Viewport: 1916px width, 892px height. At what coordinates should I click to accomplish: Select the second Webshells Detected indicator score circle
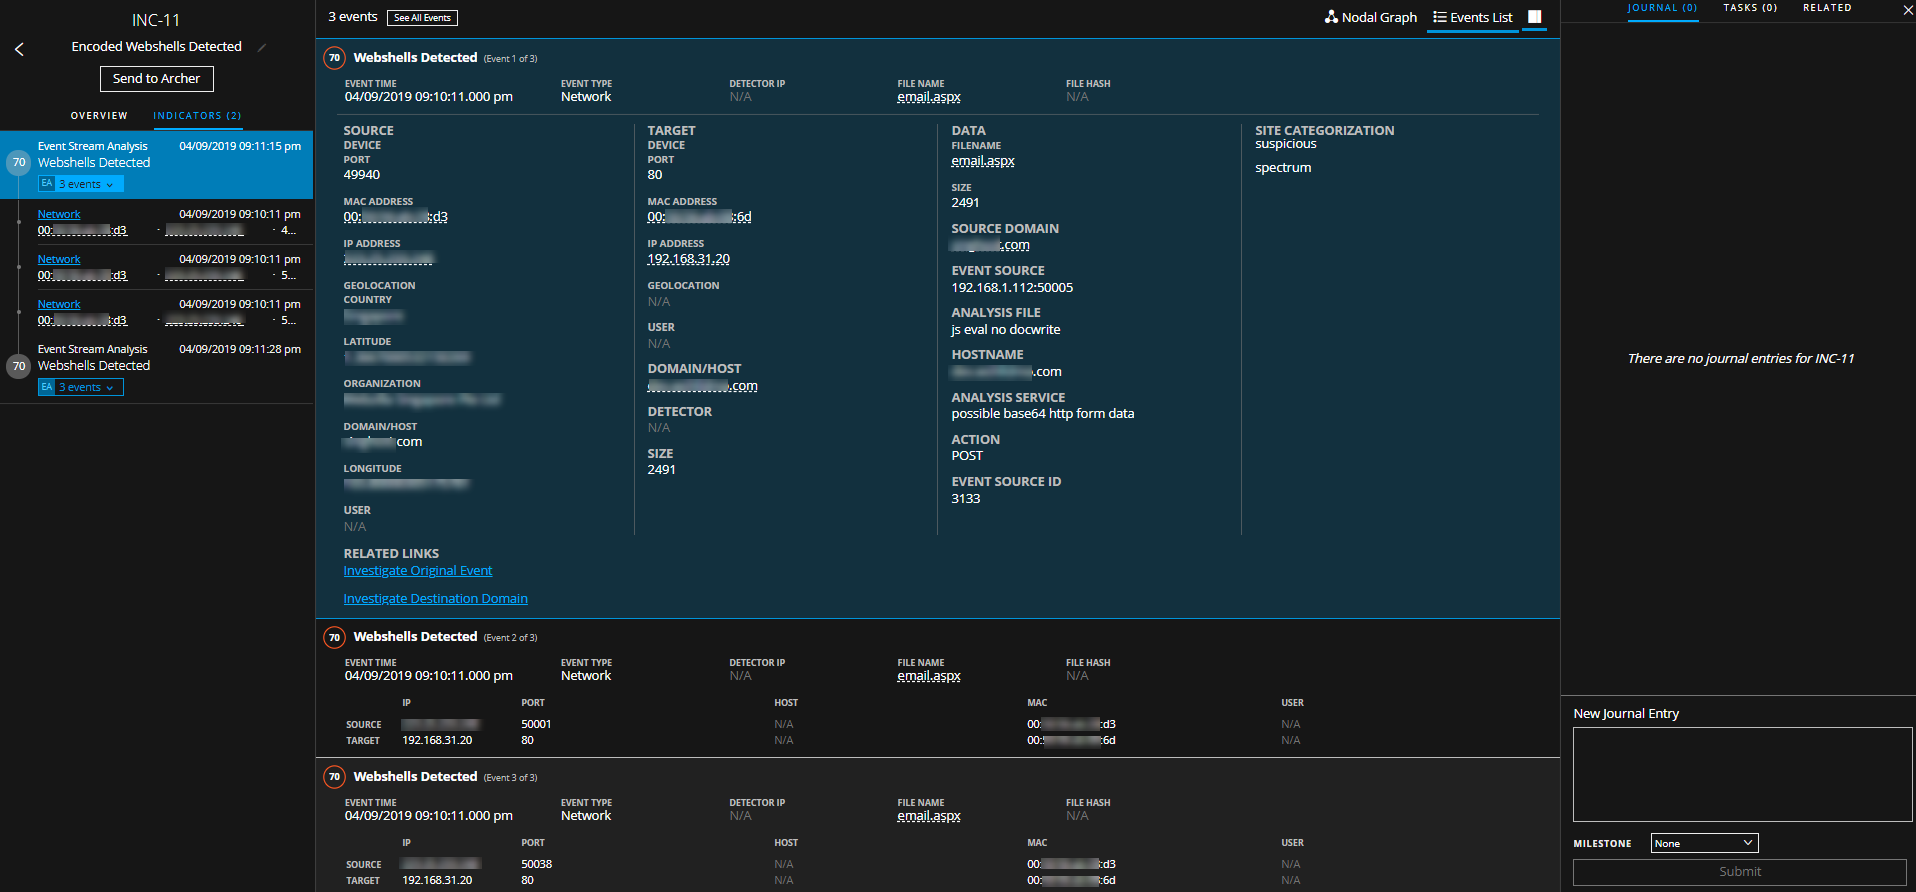tap(18, 366)
